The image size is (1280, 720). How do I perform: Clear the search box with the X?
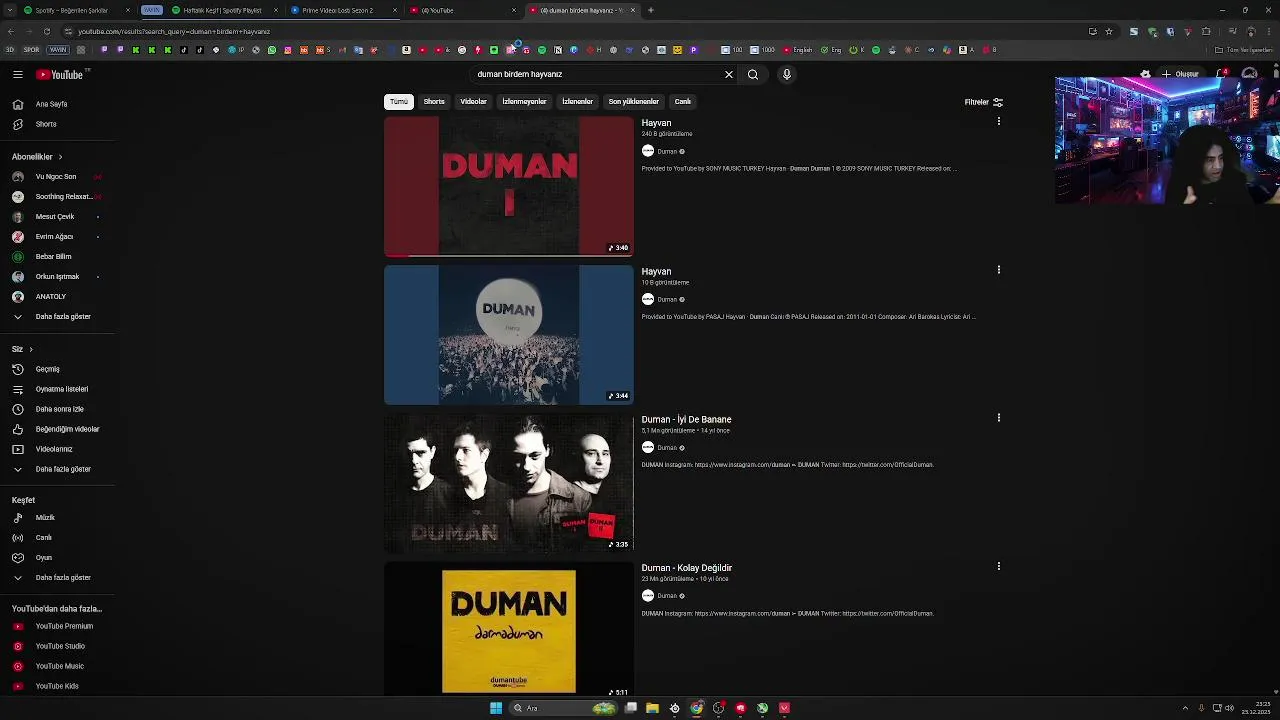tap(729, 74)
